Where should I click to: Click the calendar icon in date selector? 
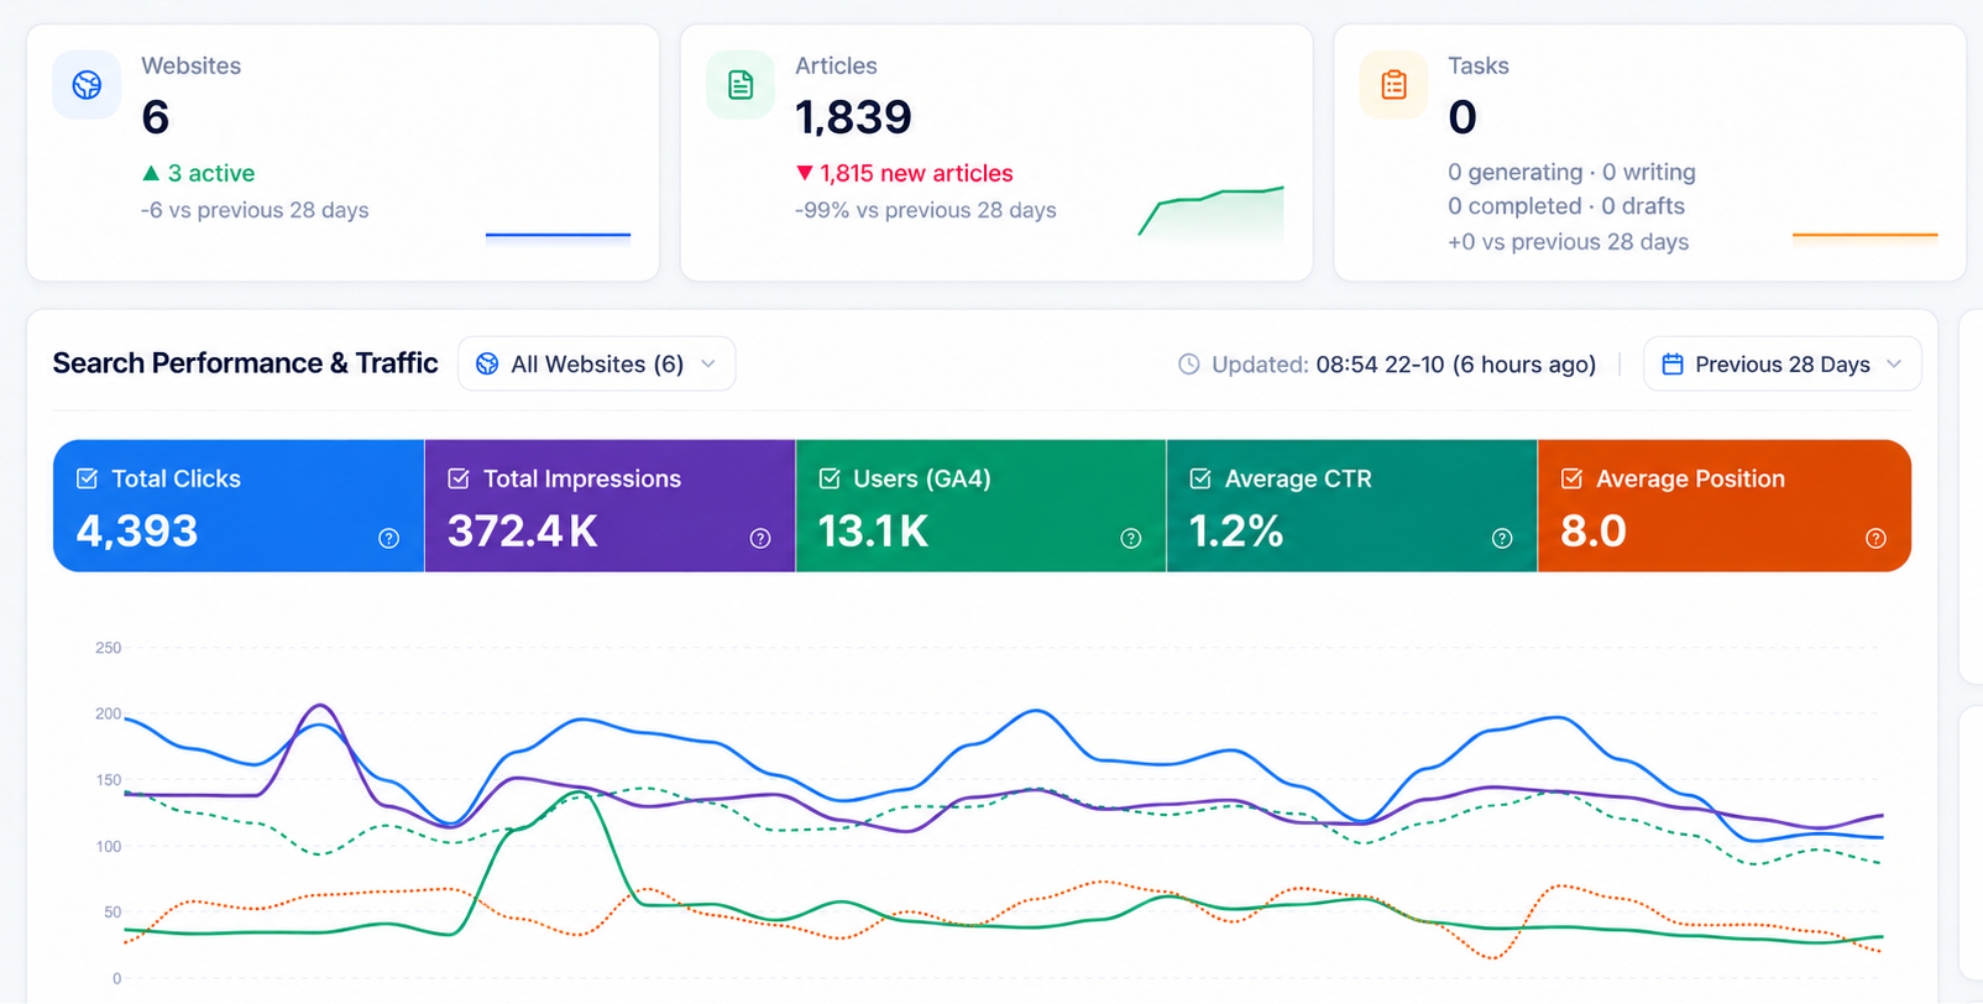1672,364
